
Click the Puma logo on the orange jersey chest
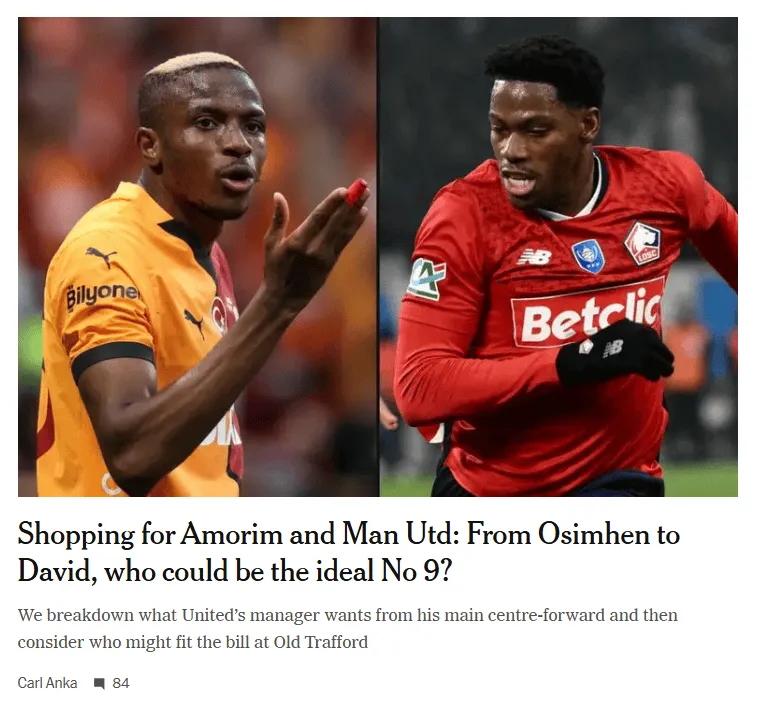tap(101, 256)
